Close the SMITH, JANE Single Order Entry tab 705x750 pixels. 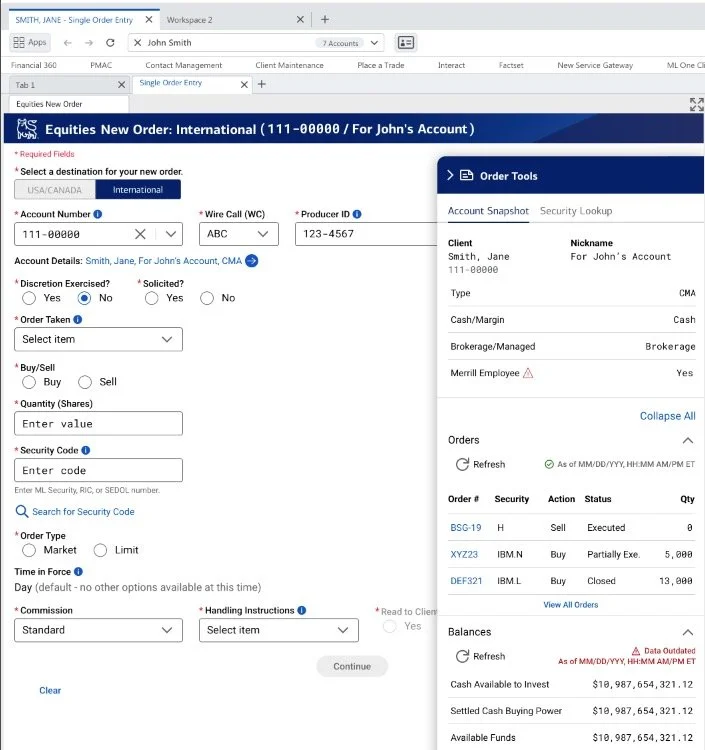[149, 20]
